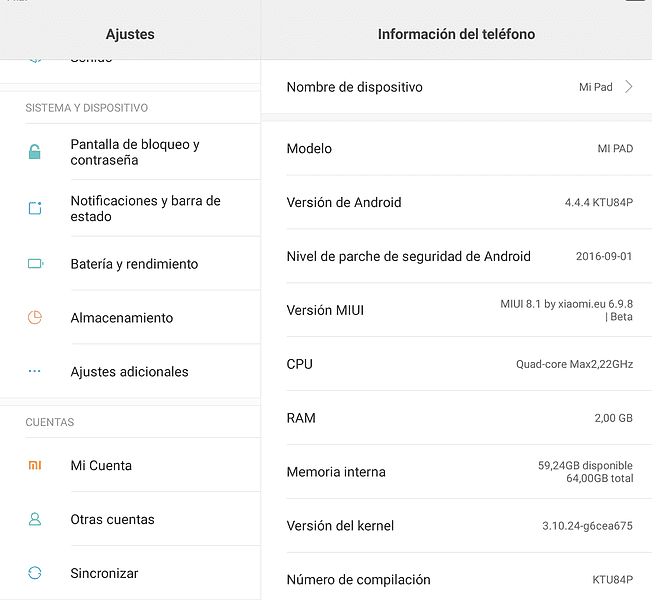The image size is (652, 600).
Task: Tap the 59,24GB disponible value
Action: tap(585, 465)
